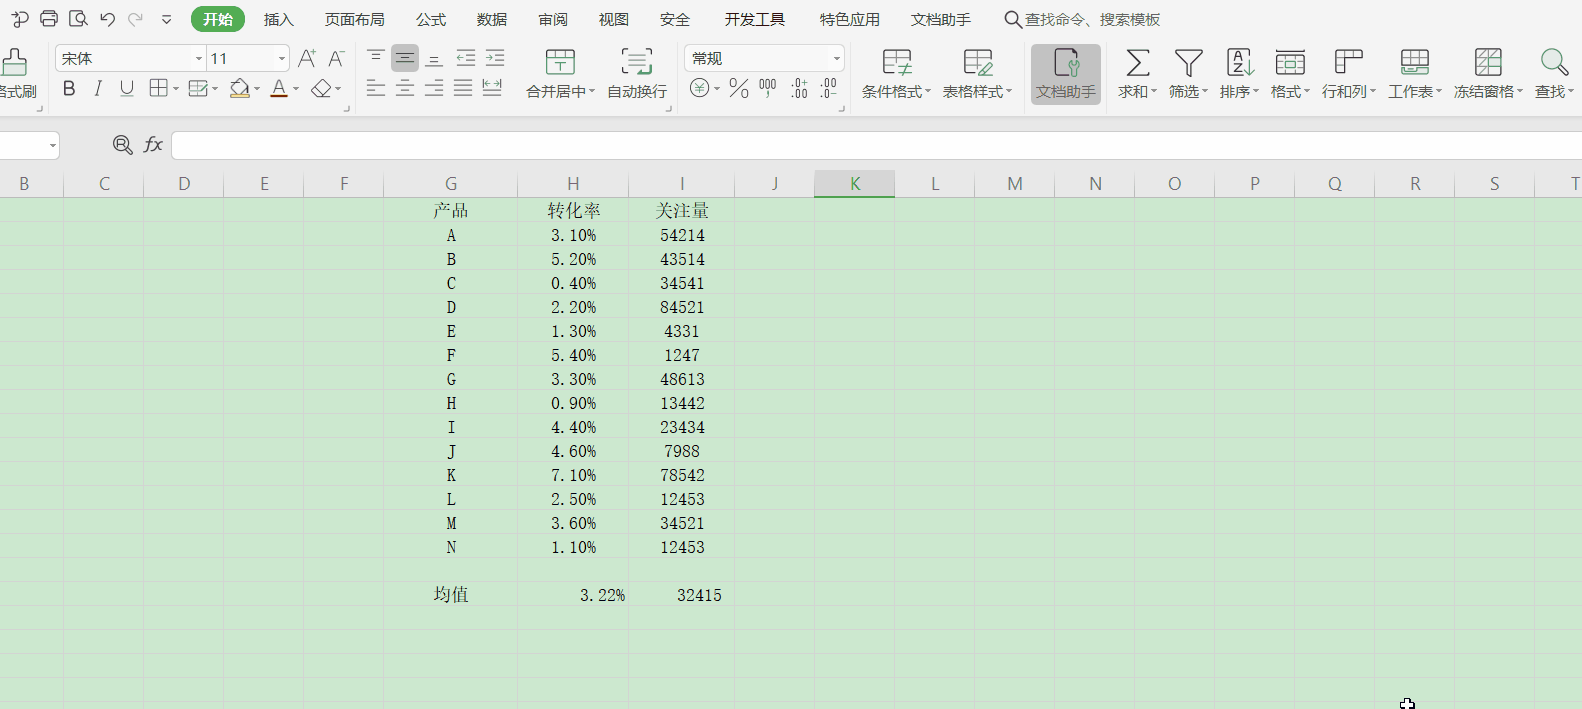
Task: Toggle italic formatting
Action: [x=98, y=89]
